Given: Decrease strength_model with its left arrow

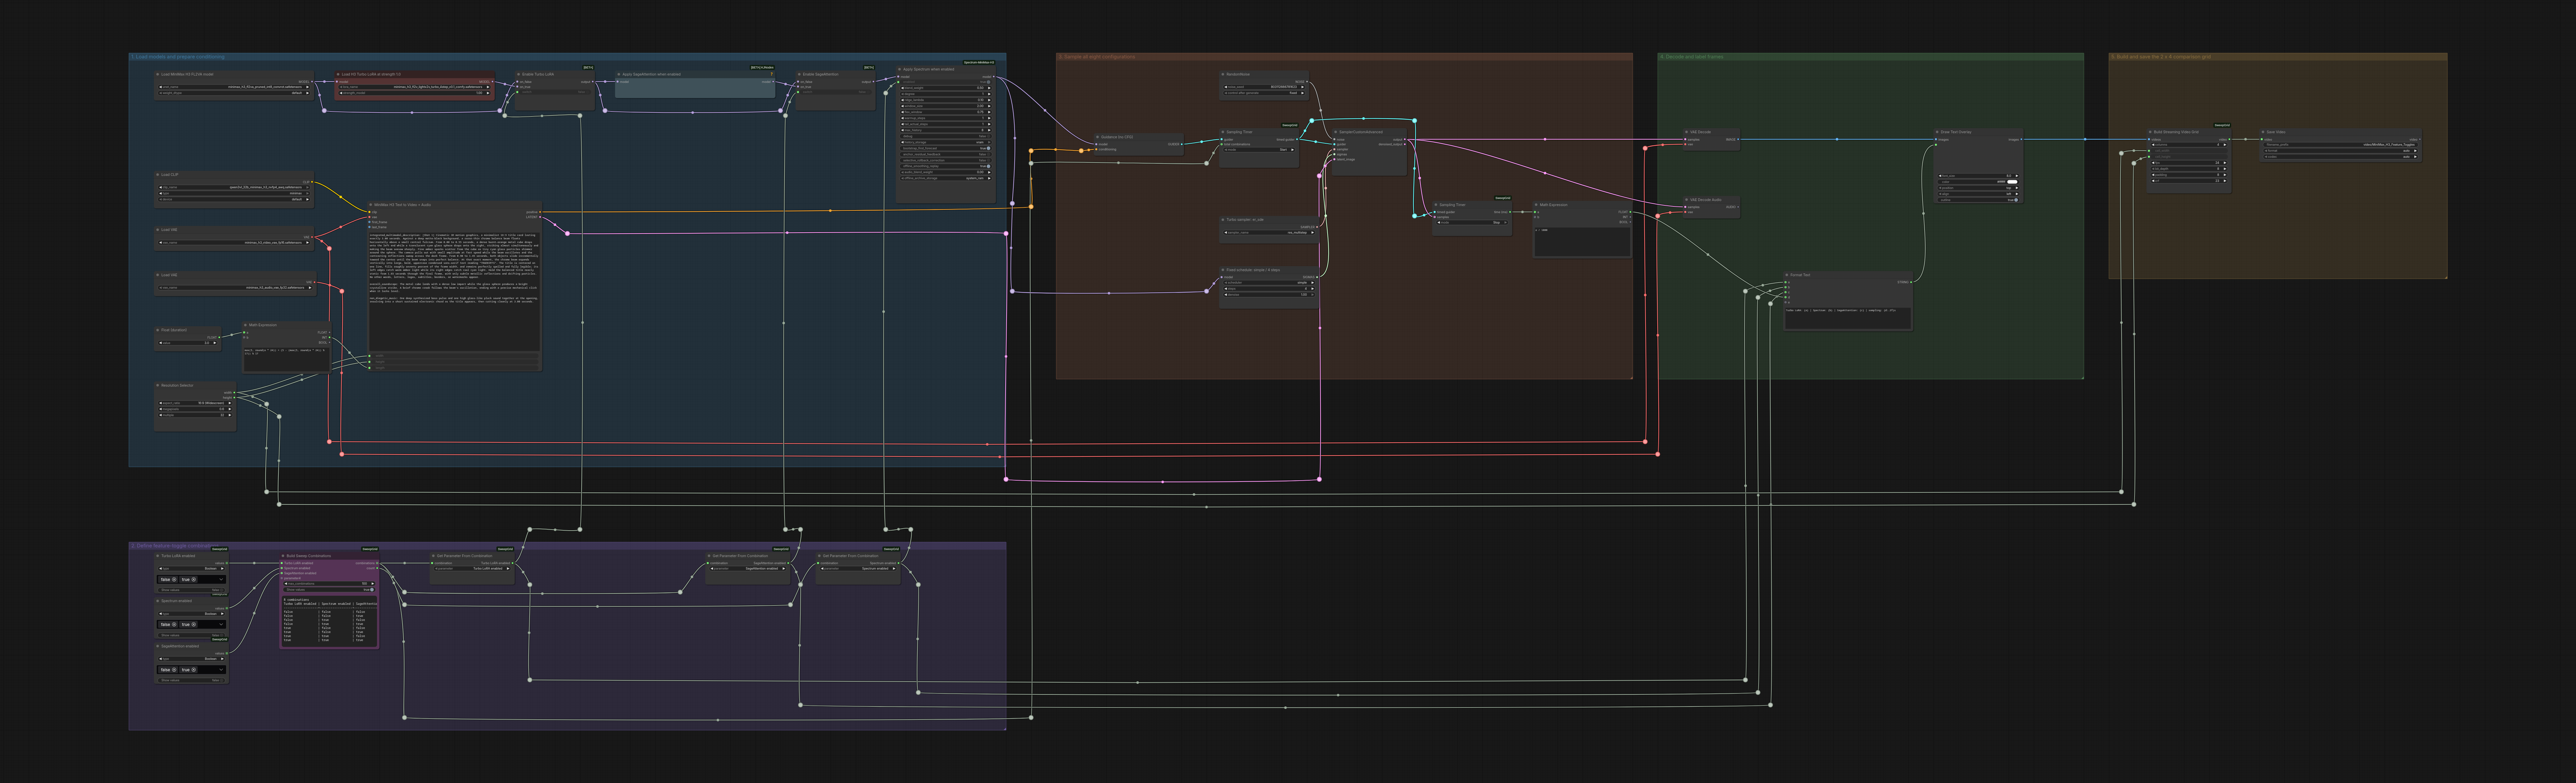Looking at the screenshot, I should (341, 93).
